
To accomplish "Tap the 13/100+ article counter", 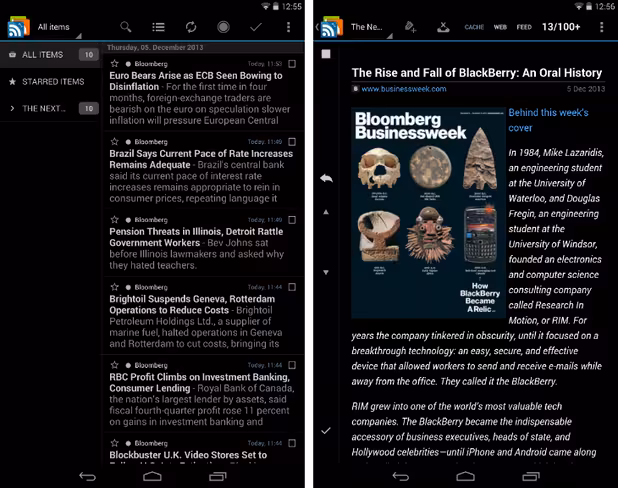I will 561,27.
